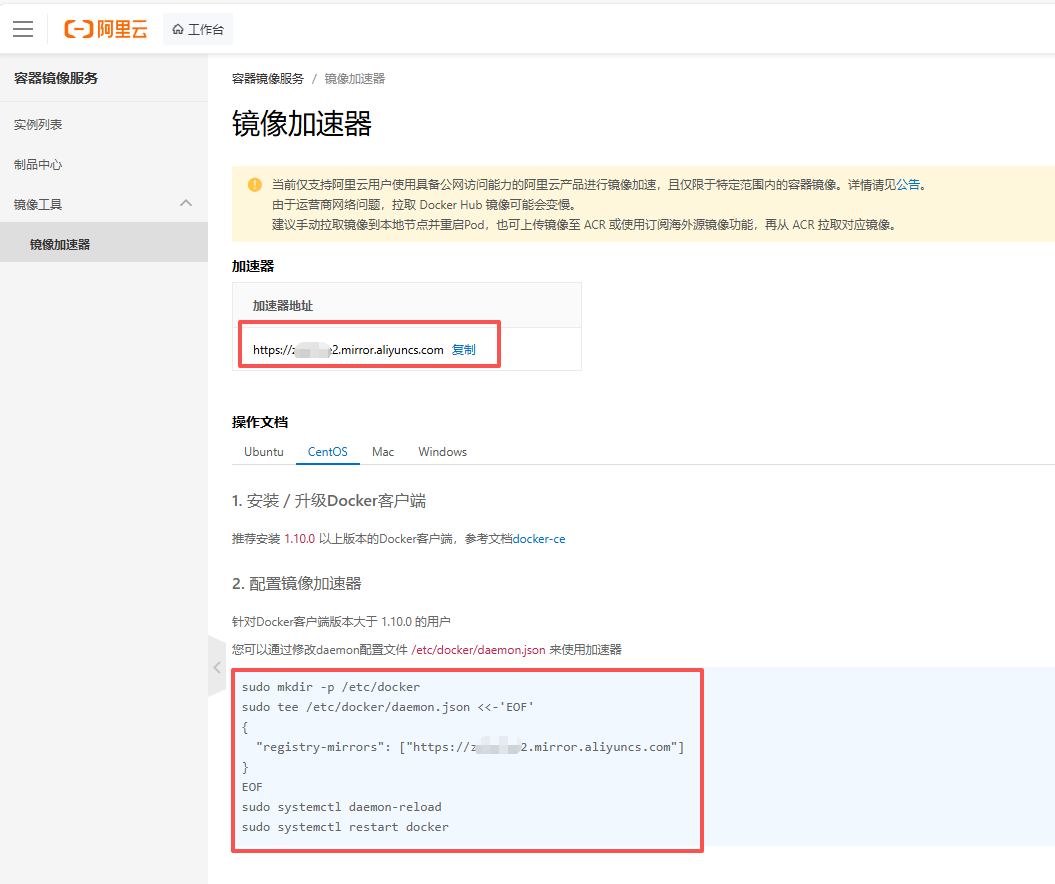Click 容器镜像服务 breadcrumb link

coord(268,79)
